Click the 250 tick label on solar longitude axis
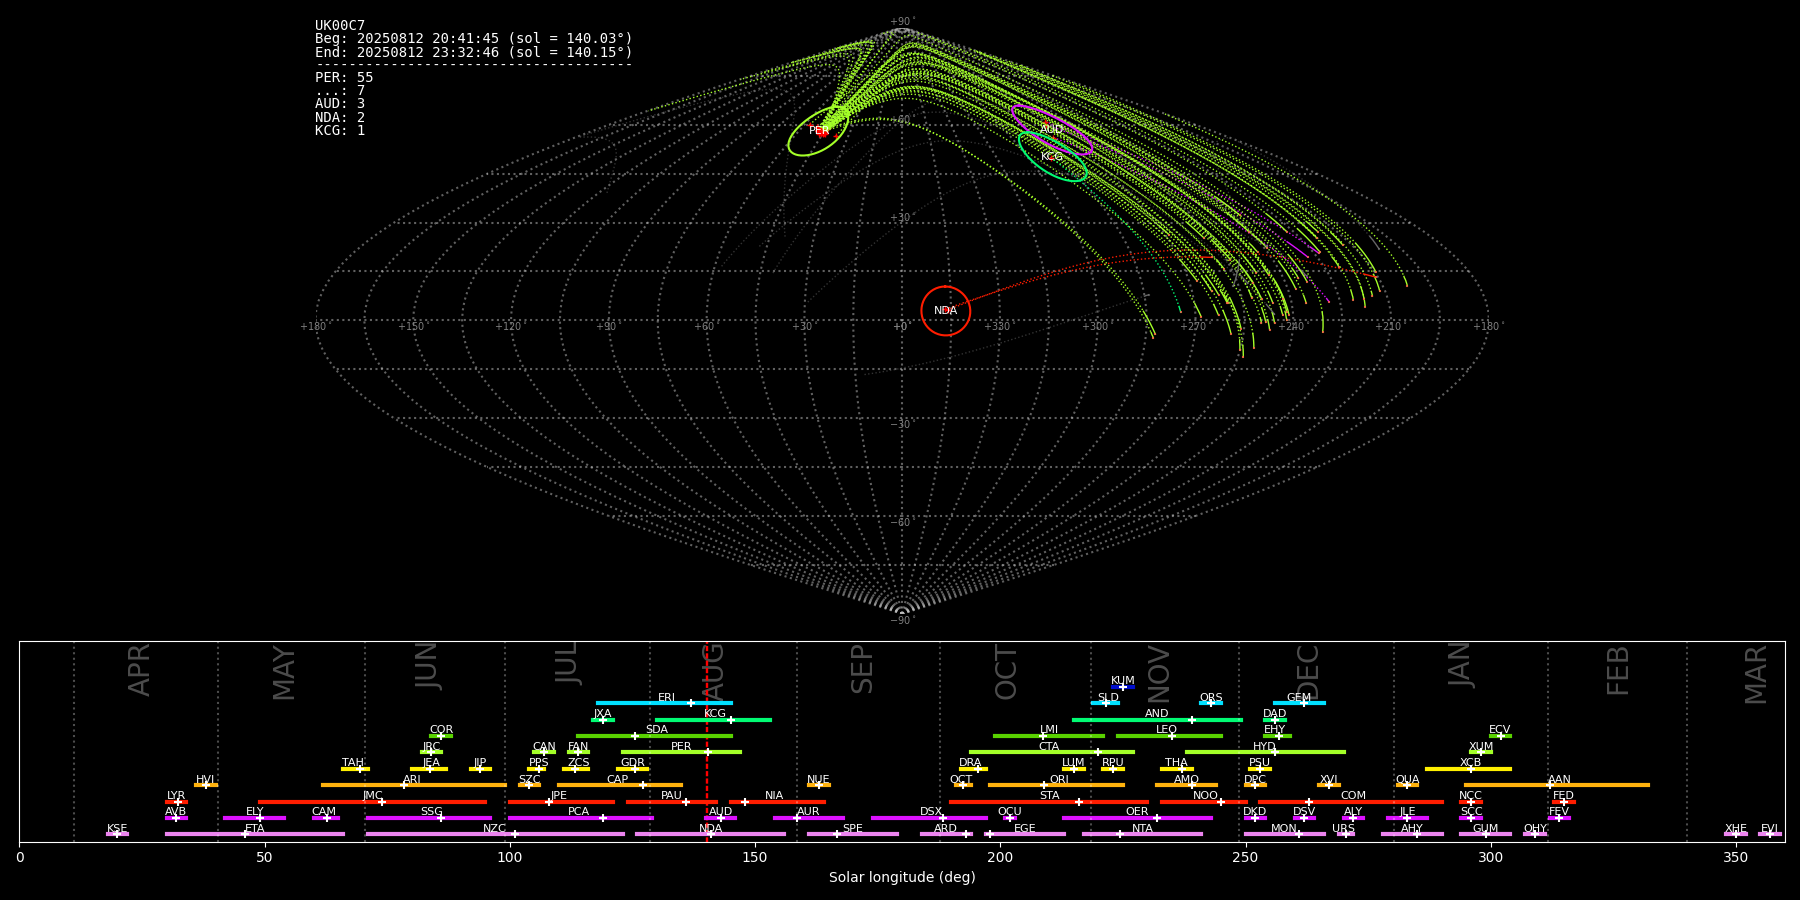Viewport: 1800px width, 900px height. [x=1245, y=857]
